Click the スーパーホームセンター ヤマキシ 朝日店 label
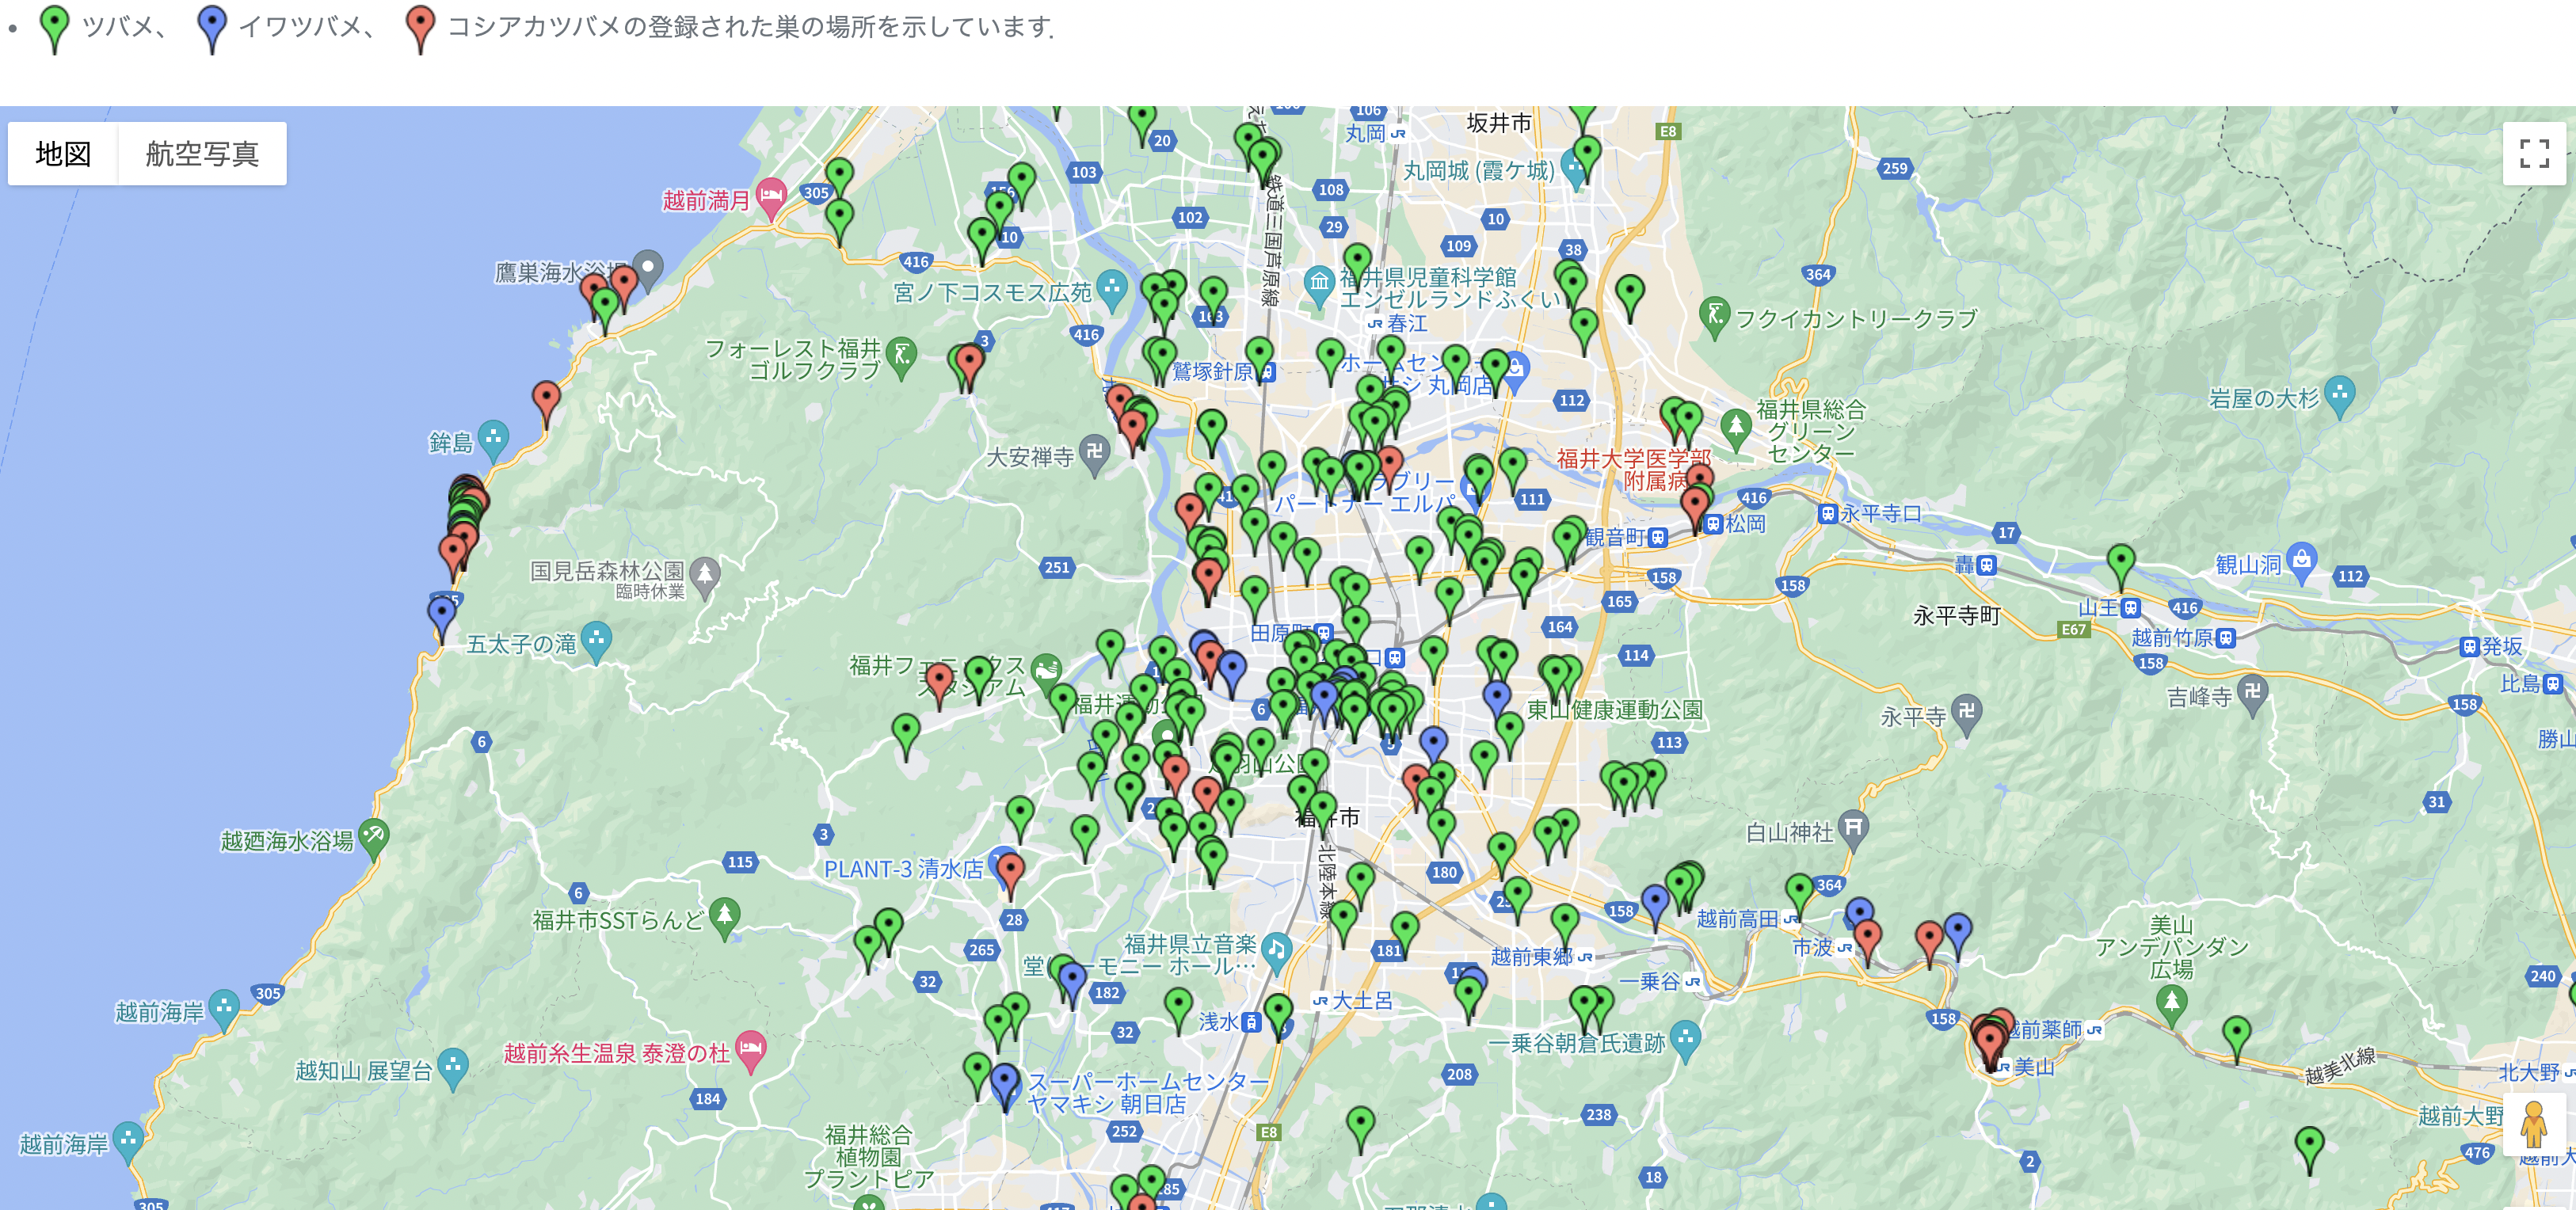This screenshot has width=2576, height=1210. click(x=1147, y=1092)
